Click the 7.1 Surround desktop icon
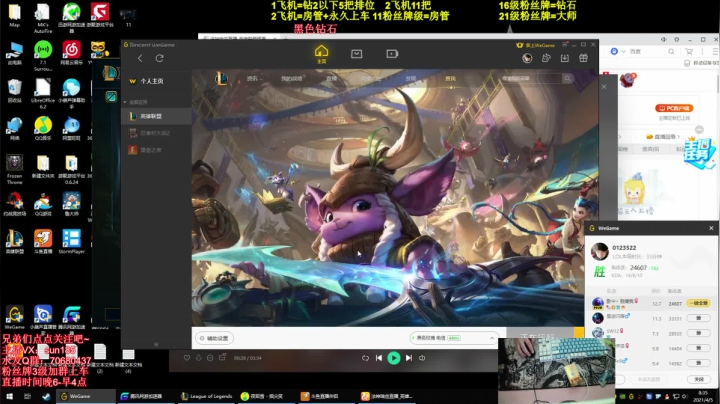The image size is (720, 404). coord(43,56)
